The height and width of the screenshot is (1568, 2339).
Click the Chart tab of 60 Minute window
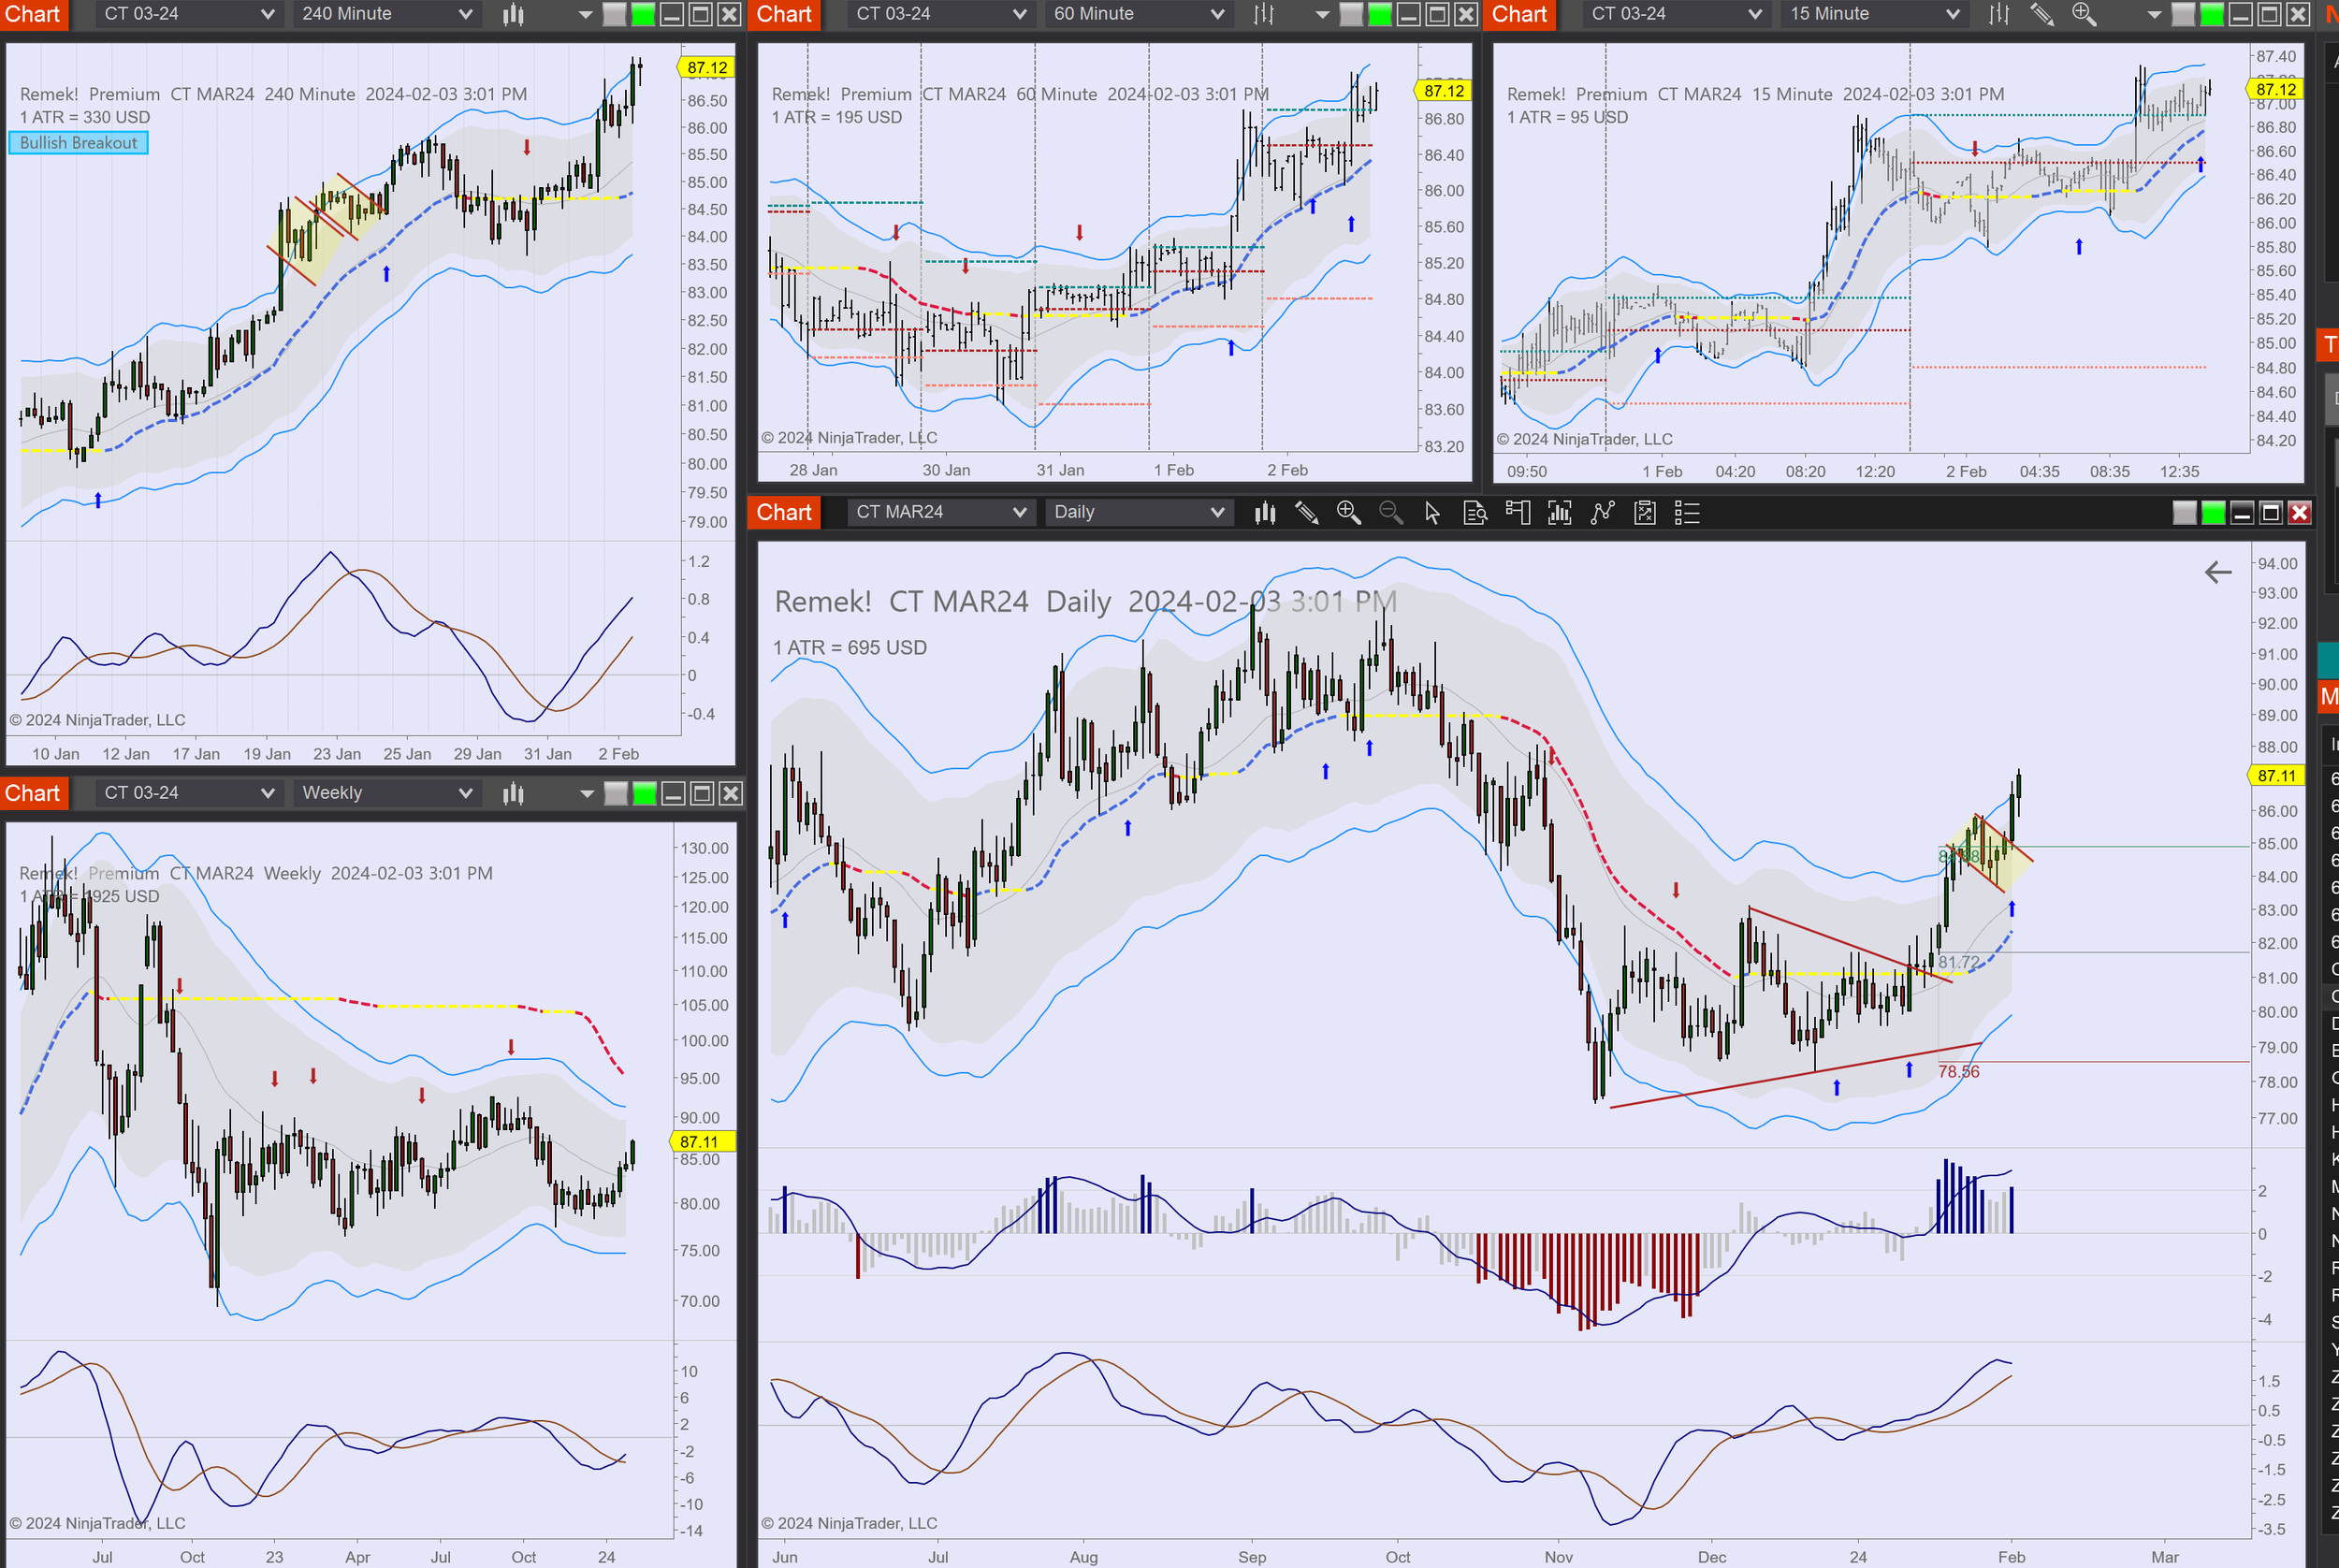click(783, 14)
